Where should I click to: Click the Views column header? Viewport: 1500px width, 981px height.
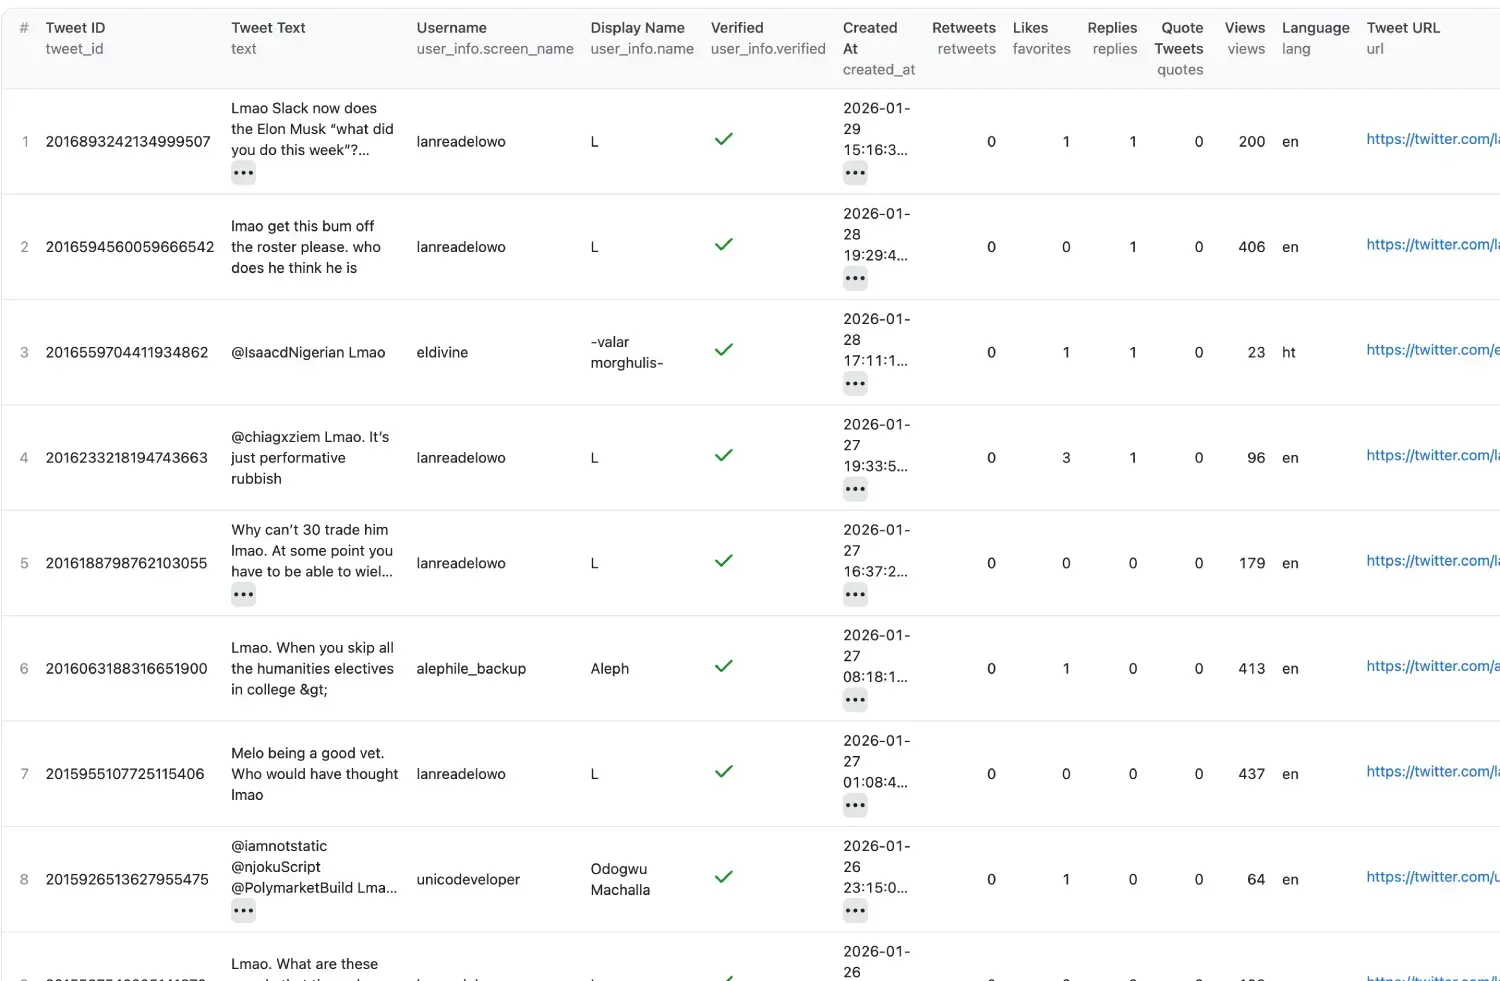pos(1244,28)
